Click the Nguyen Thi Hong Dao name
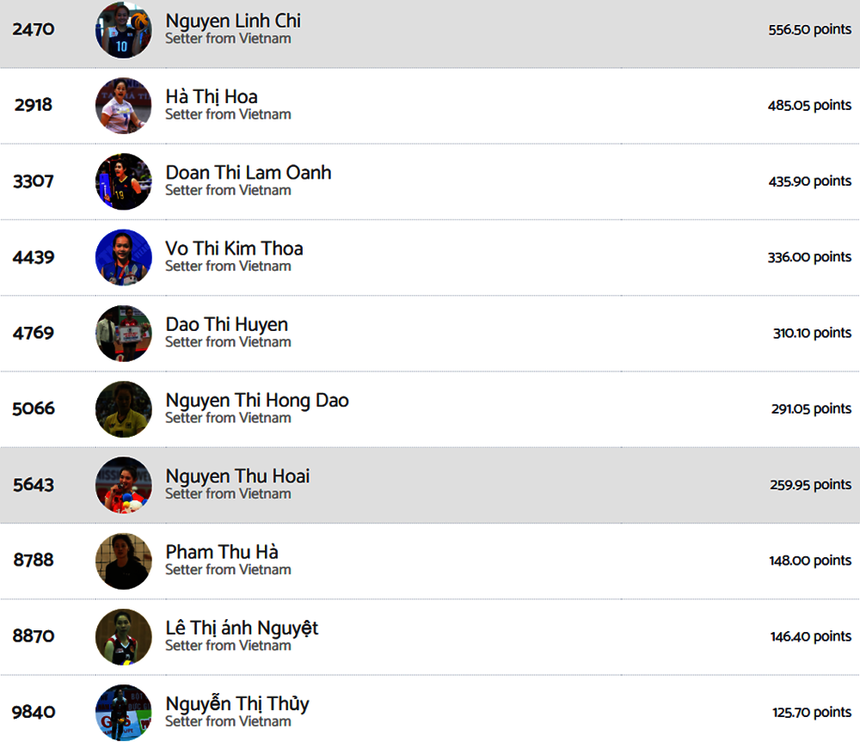 click(x=257, y=401)
